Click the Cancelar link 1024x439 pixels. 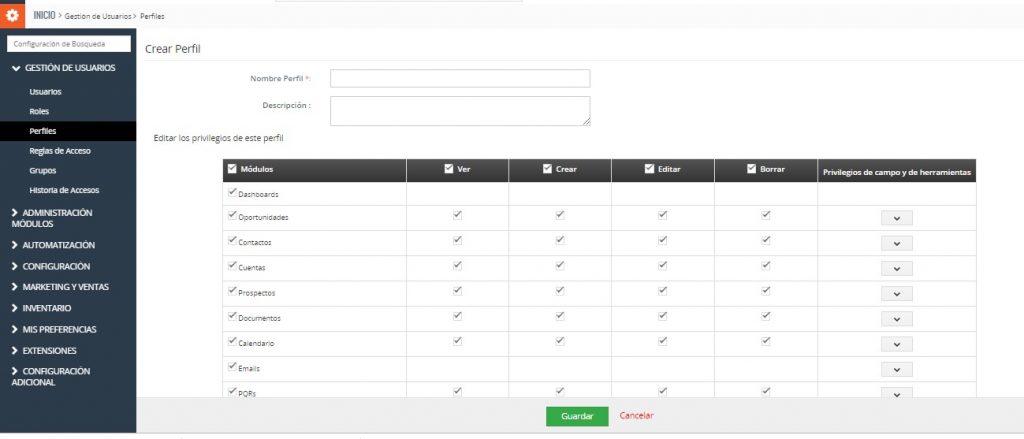coord(636,416)
